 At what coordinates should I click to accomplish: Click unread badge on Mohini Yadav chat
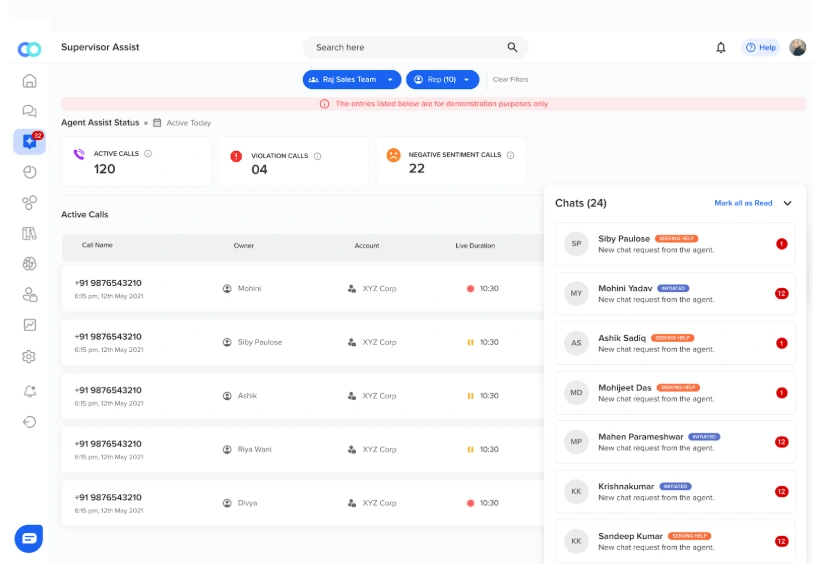[x=781, y=294]
